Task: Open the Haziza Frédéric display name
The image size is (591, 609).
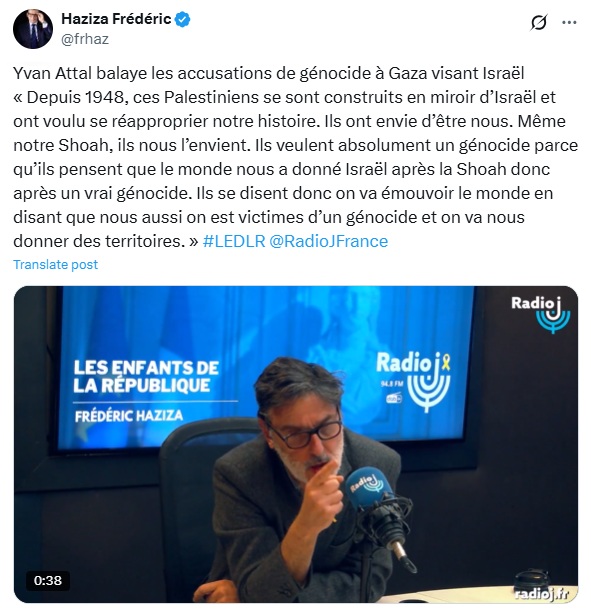Action: (x=116, y=19)
